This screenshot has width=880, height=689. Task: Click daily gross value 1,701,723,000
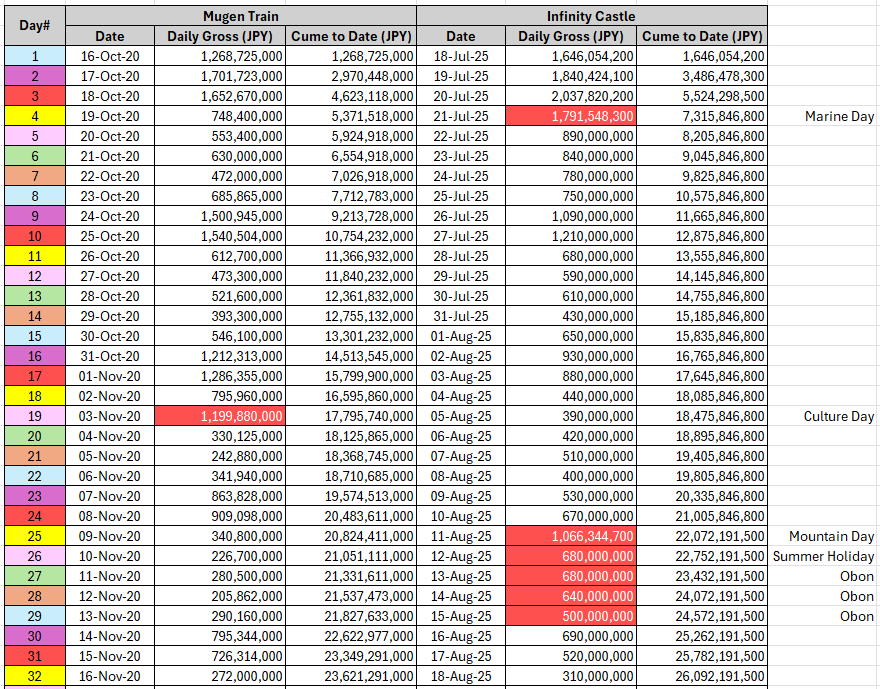pyautogui.click(x=220, y=76)
